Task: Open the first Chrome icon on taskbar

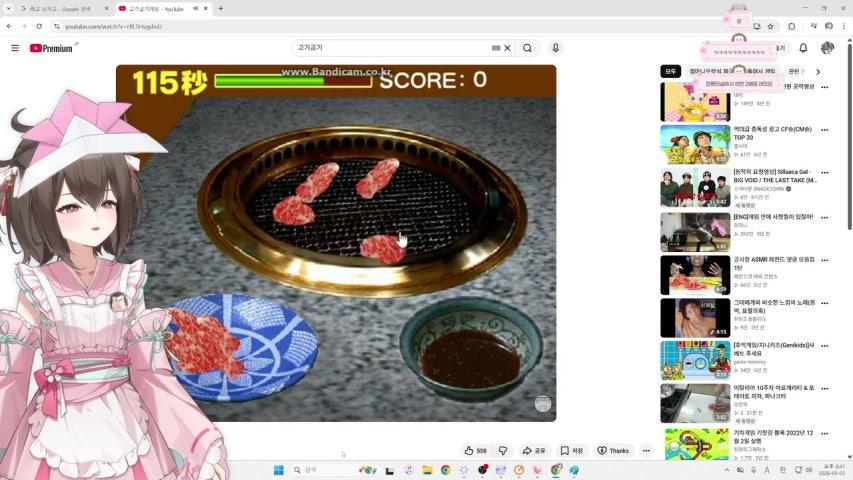Action: click(x=446, y=470)
